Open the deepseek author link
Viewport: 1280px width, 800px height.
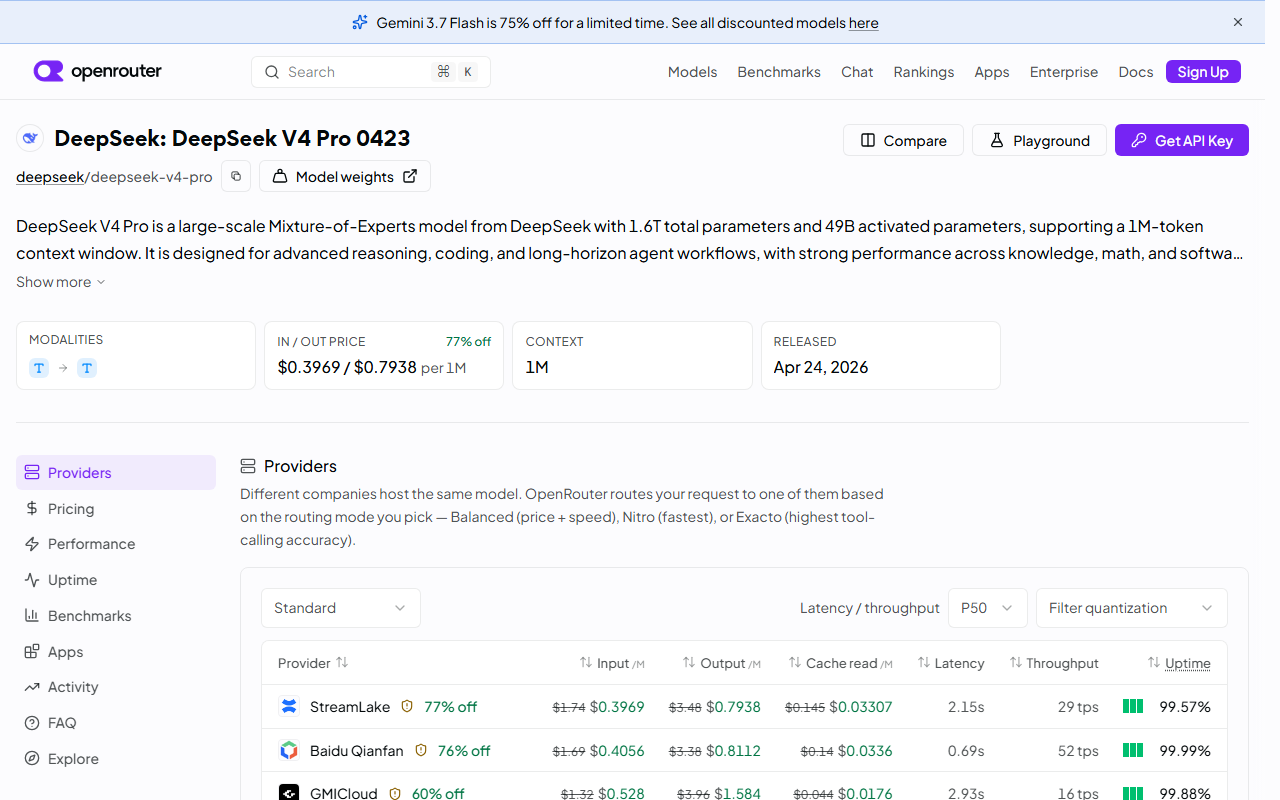(x=50, y=177)
